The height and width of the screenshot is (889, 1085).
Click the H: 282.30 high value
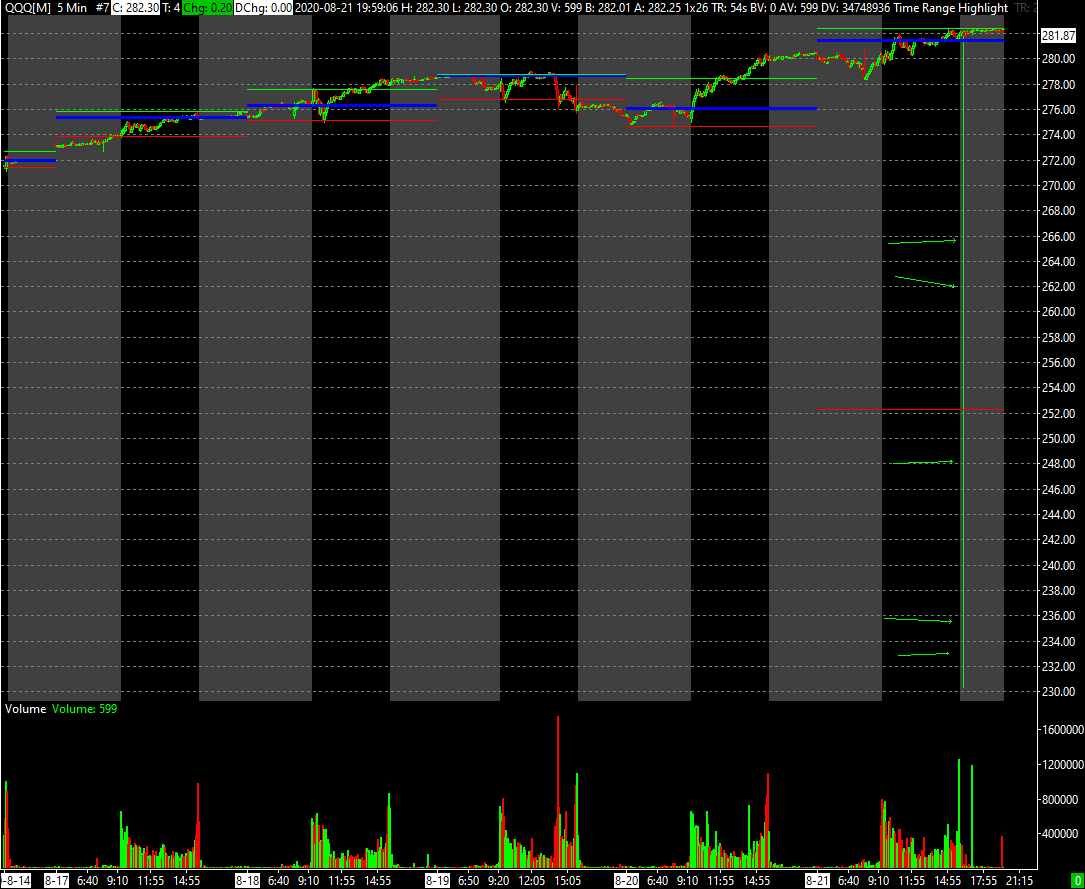point(425,8)
